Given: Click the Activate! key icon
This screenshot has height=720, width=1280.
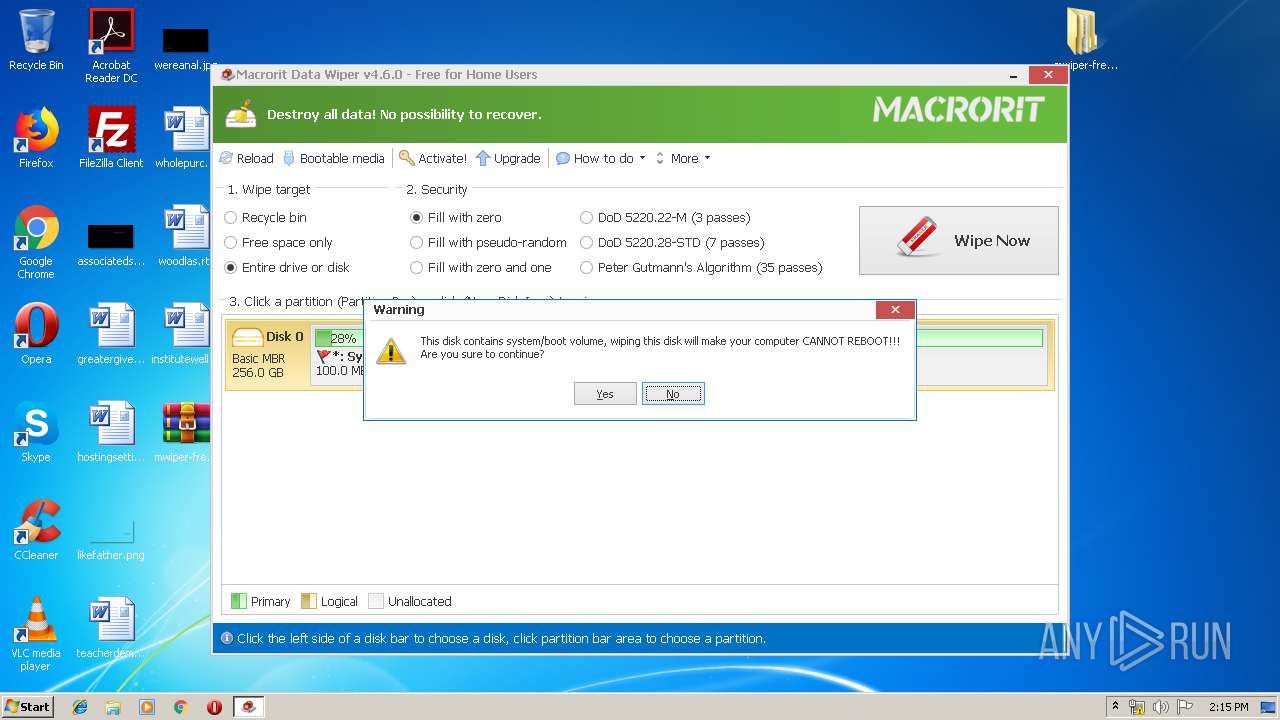Looking at the screenshot, I should [406, 158].
